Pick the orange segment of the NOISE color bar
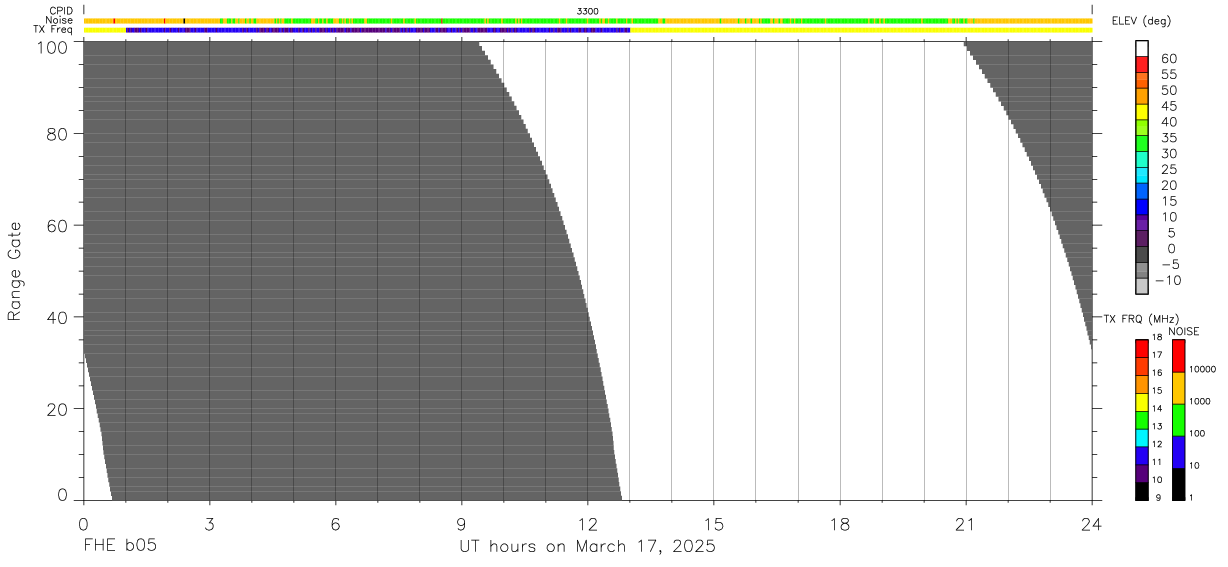The image size is (1228, 567). (x=1178, y=388)
